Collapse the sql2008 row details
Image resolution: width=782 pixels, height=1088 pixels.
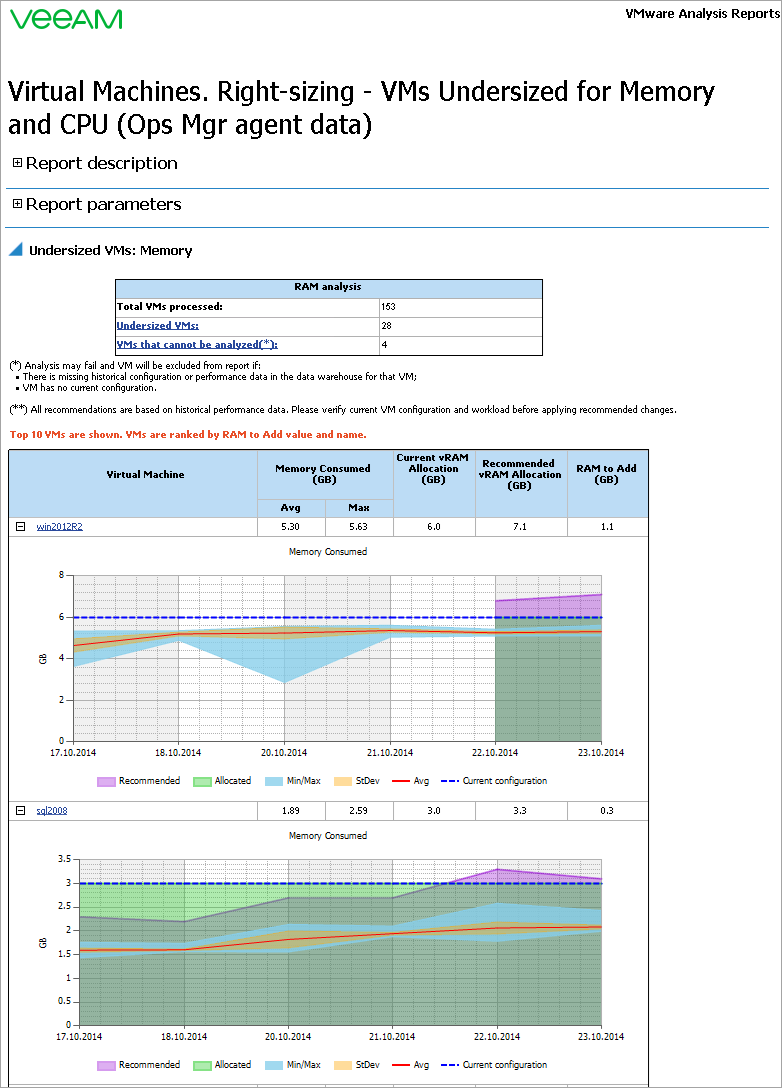(21, 810)
